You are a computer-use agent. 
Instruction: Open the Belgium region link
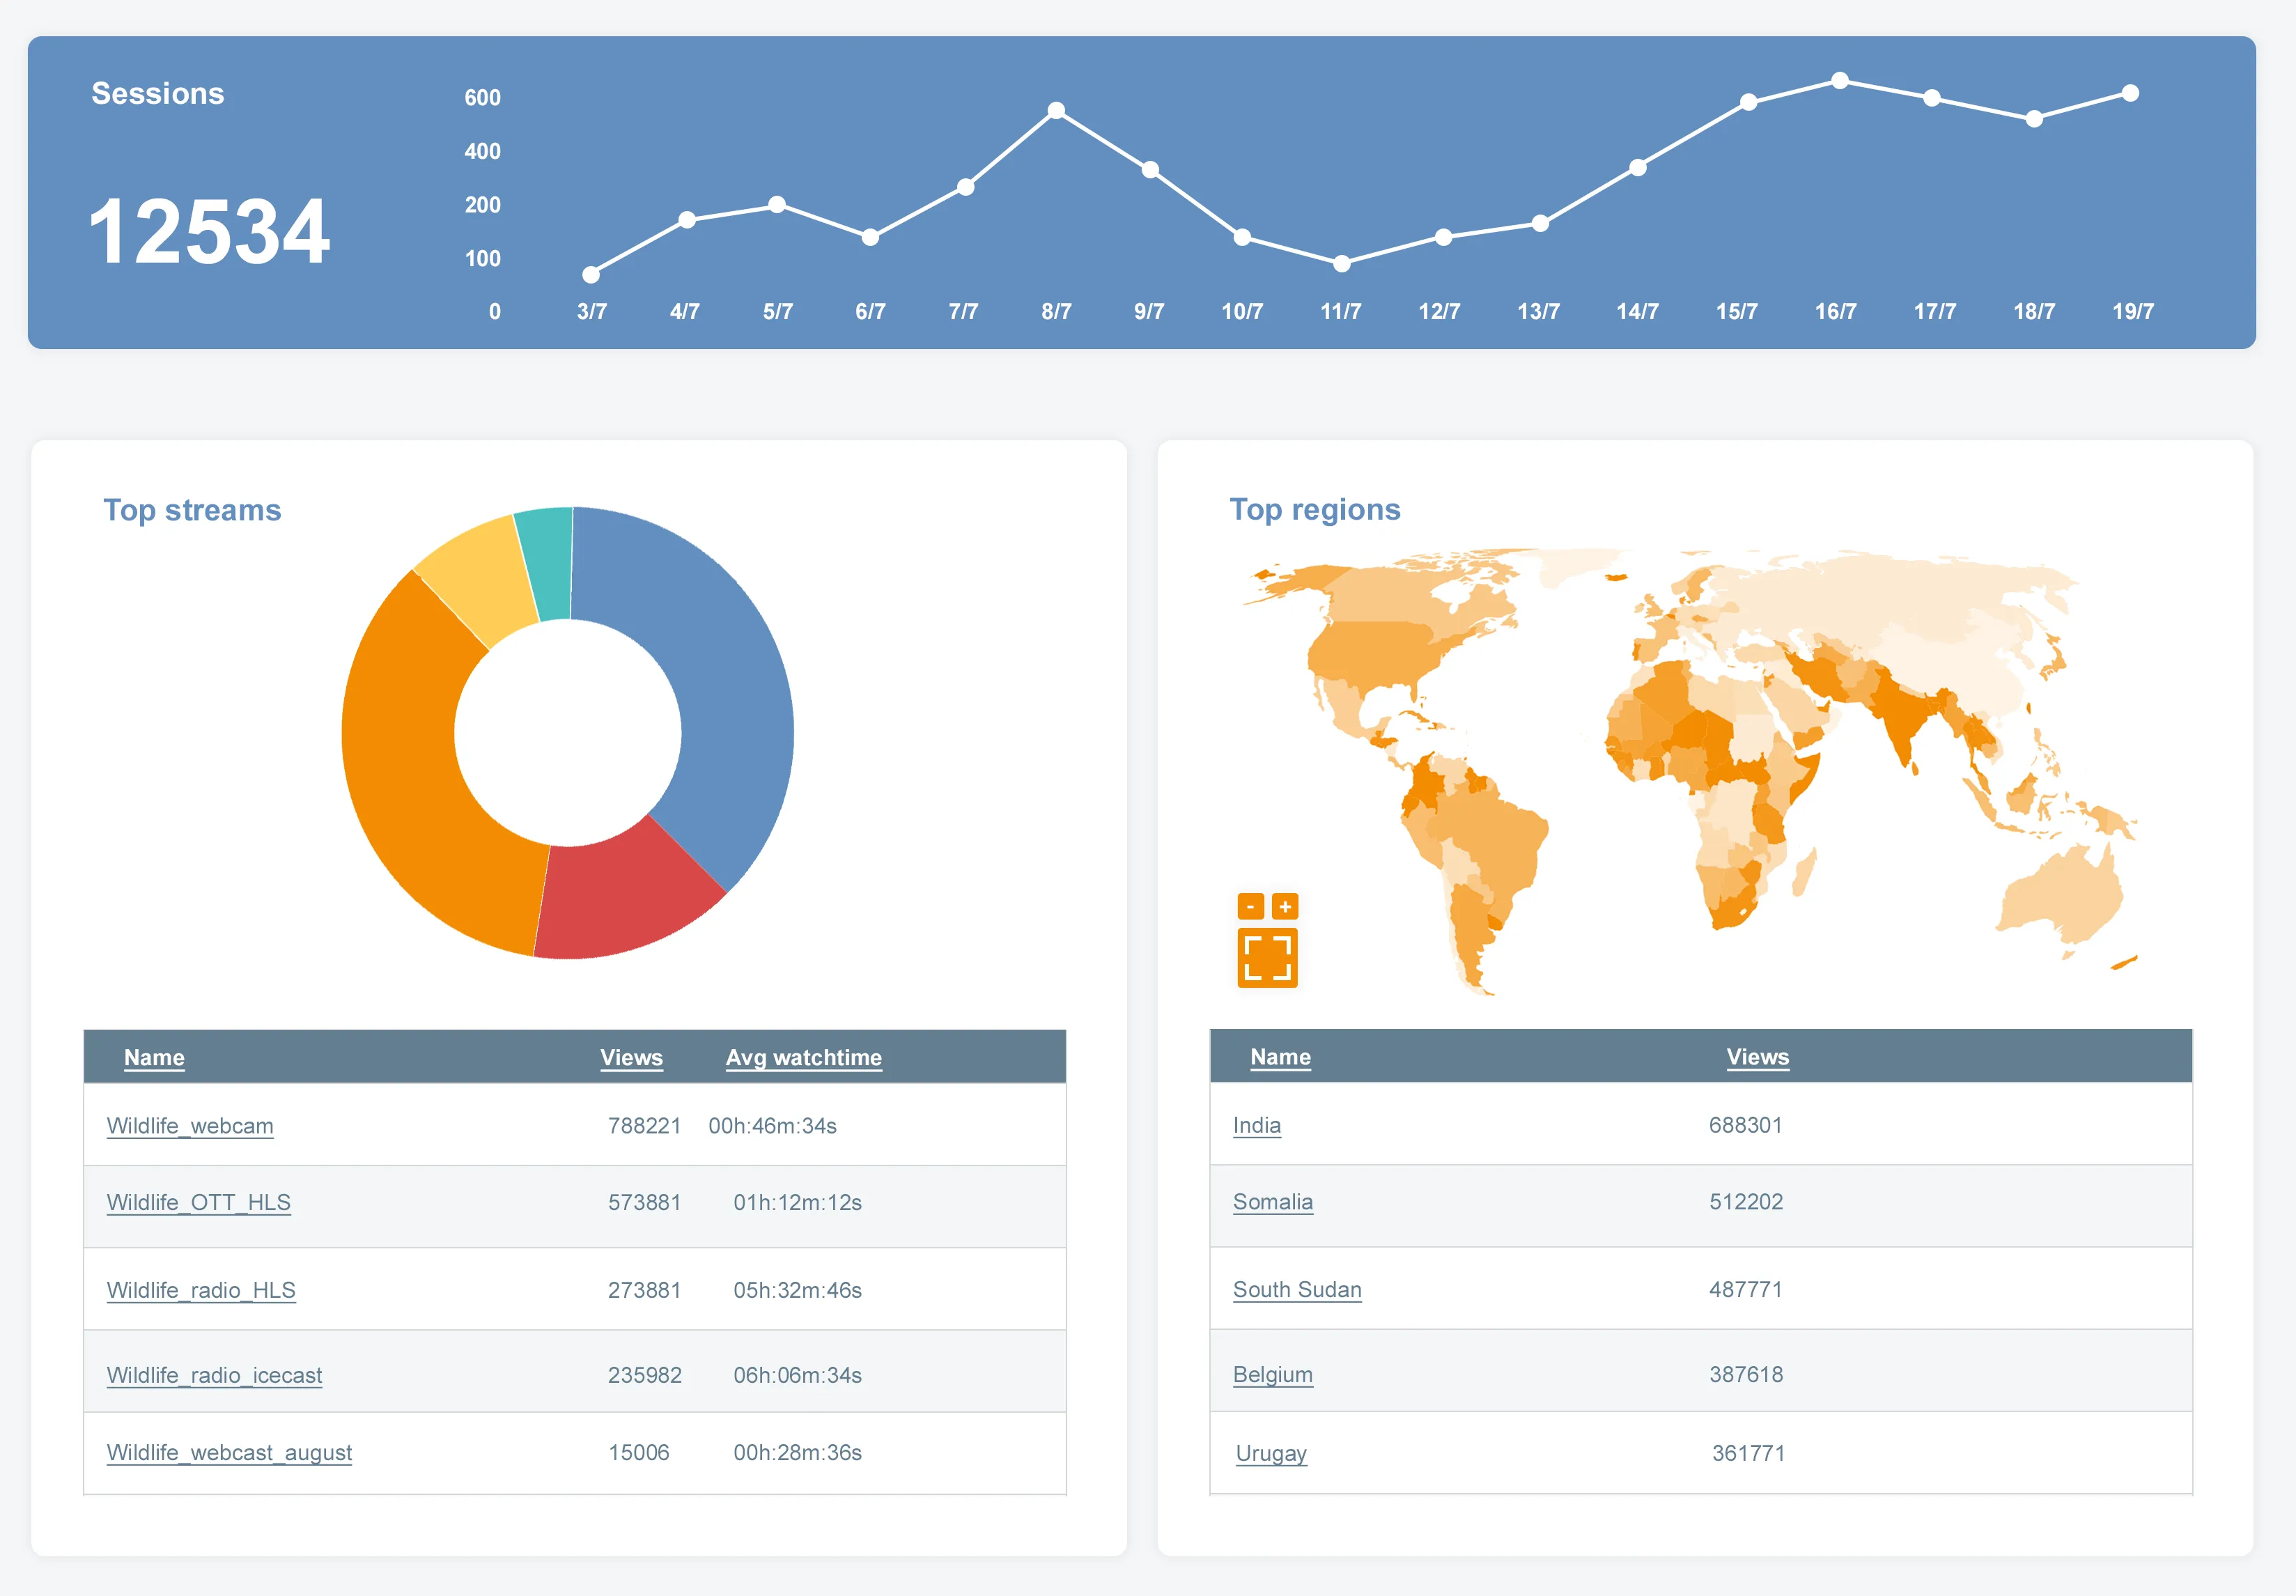coord(1272,1374)
